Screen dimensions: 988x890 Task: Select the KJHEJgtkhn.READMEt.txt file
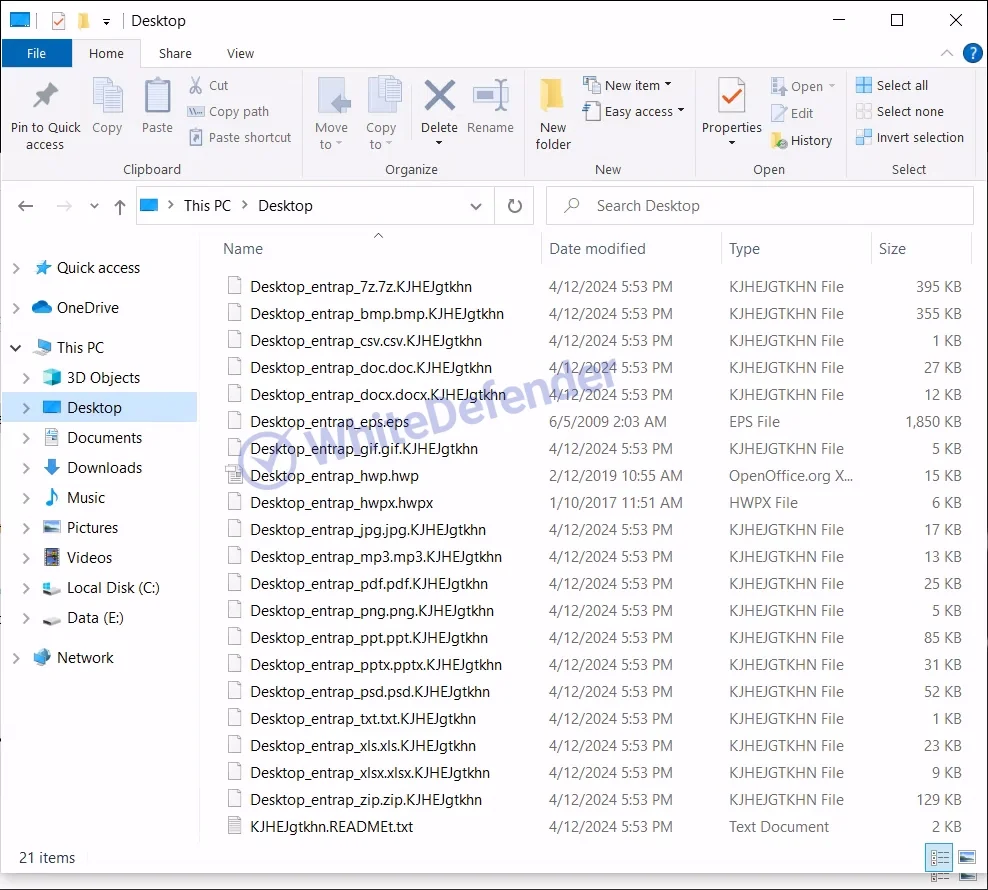pyautogui.click(x=331, y=827)
